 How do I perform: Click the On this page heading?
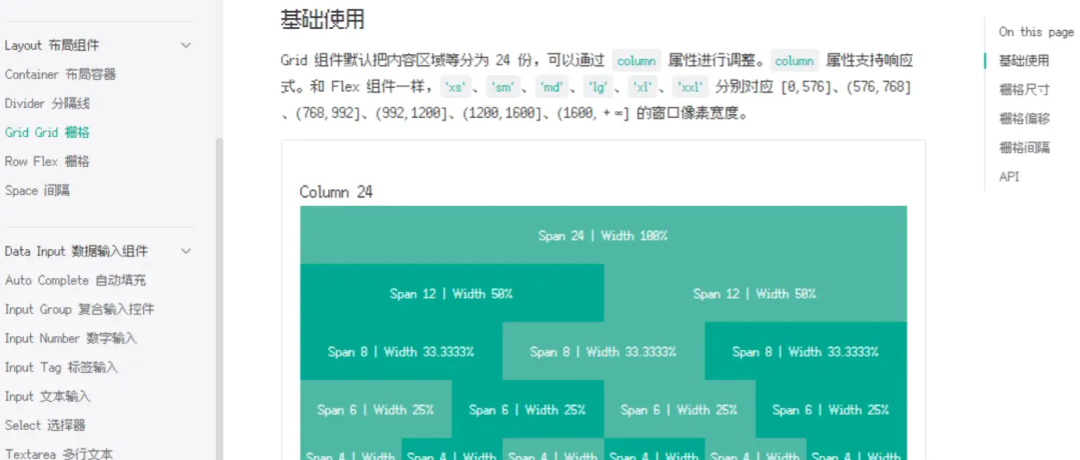pos(1036,32)
